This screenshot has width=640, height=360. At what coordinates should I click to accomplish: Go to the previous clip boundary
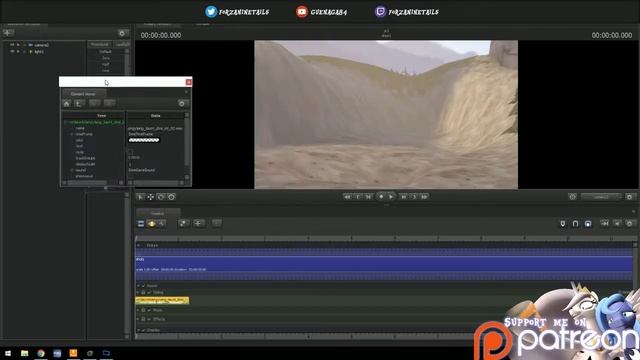pos(358,197)
